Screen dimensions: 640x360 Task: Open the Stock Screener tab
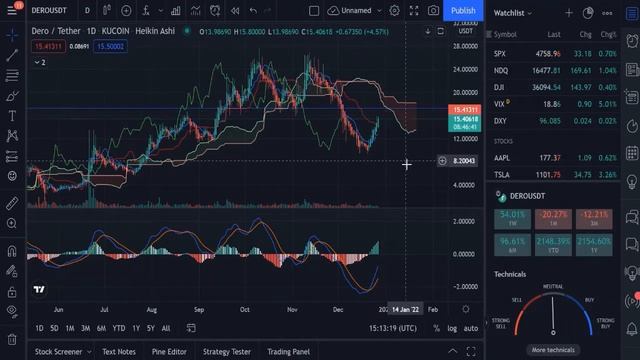[58, 352]
